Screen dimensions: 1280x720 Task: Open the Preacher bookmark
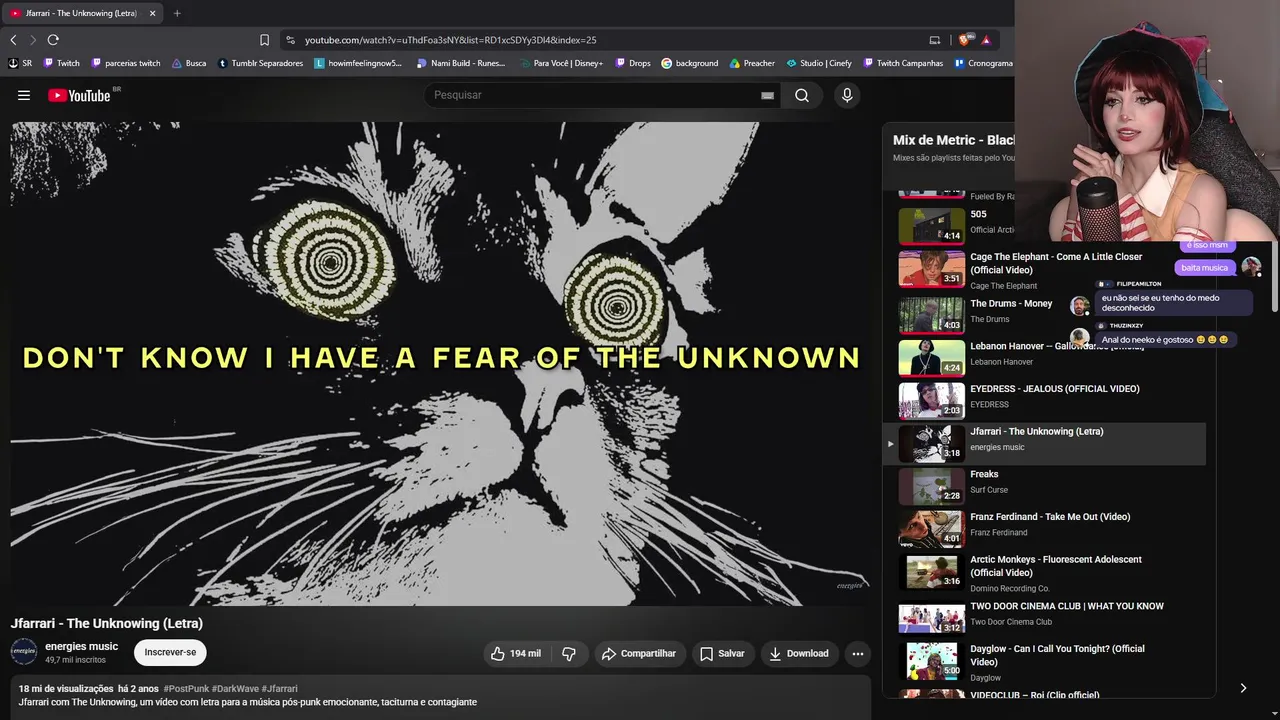(752, 63)
